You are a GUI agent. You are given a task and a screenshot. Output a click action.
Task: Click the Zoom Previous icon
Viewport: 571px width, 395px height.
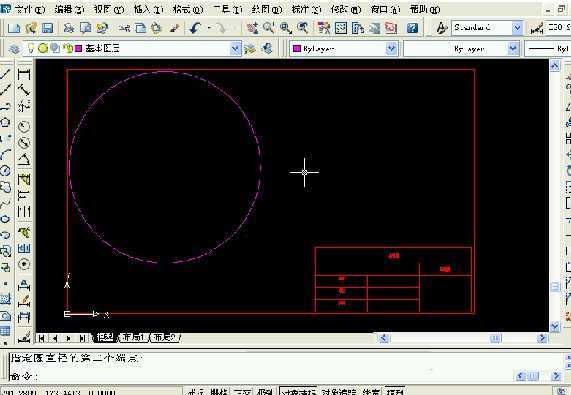coord(303,28)
